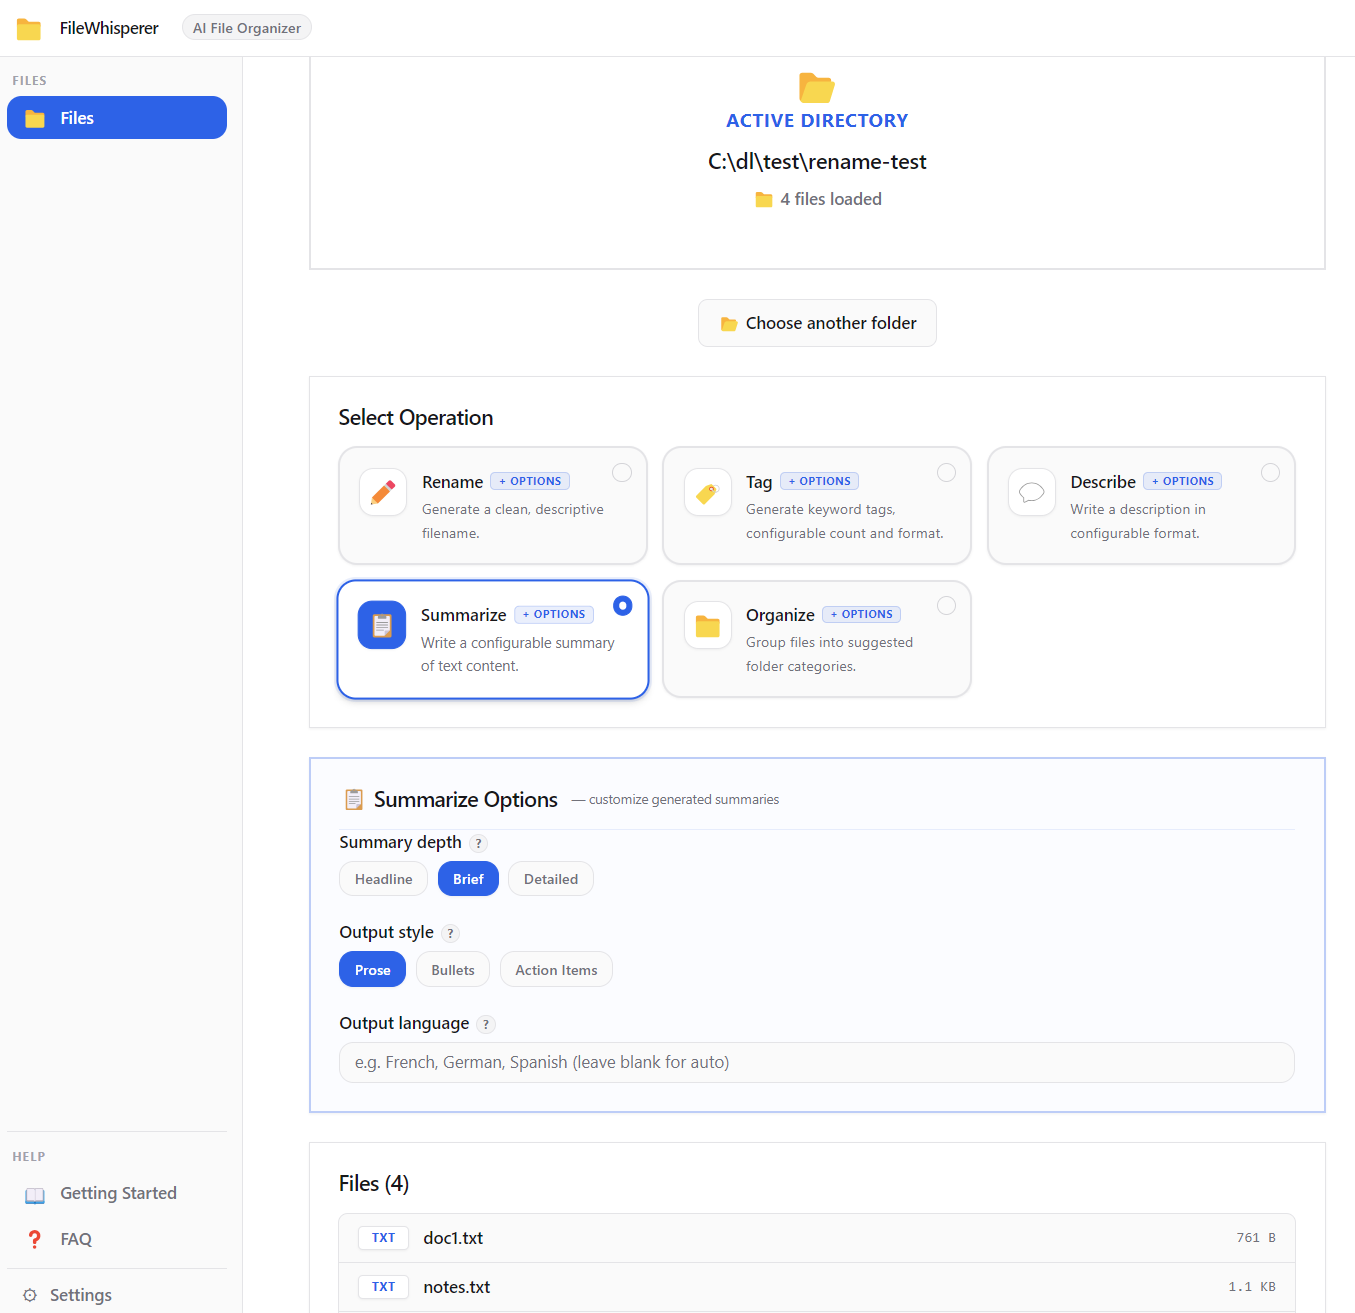Open Getting Started in sidebar
The height and width of the screenshot is (1313, 1355).
click(117, 1194)
